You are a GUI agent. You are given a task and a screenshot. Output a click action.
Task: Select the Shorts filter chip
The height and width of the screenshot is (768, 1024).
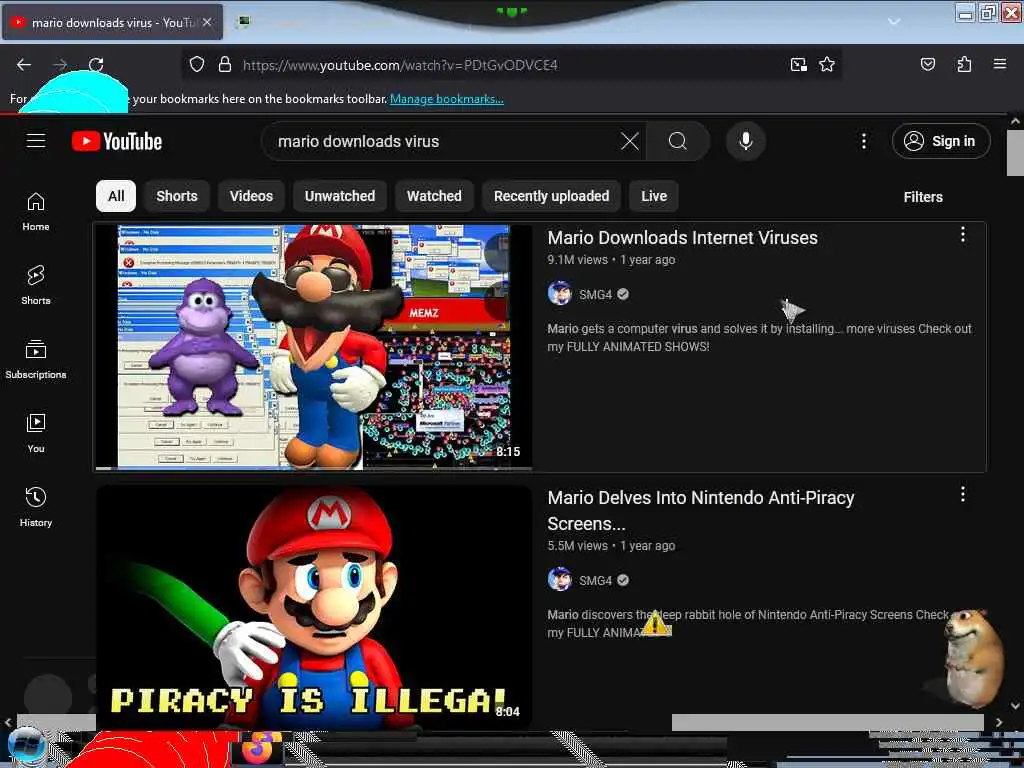point(177,196)
